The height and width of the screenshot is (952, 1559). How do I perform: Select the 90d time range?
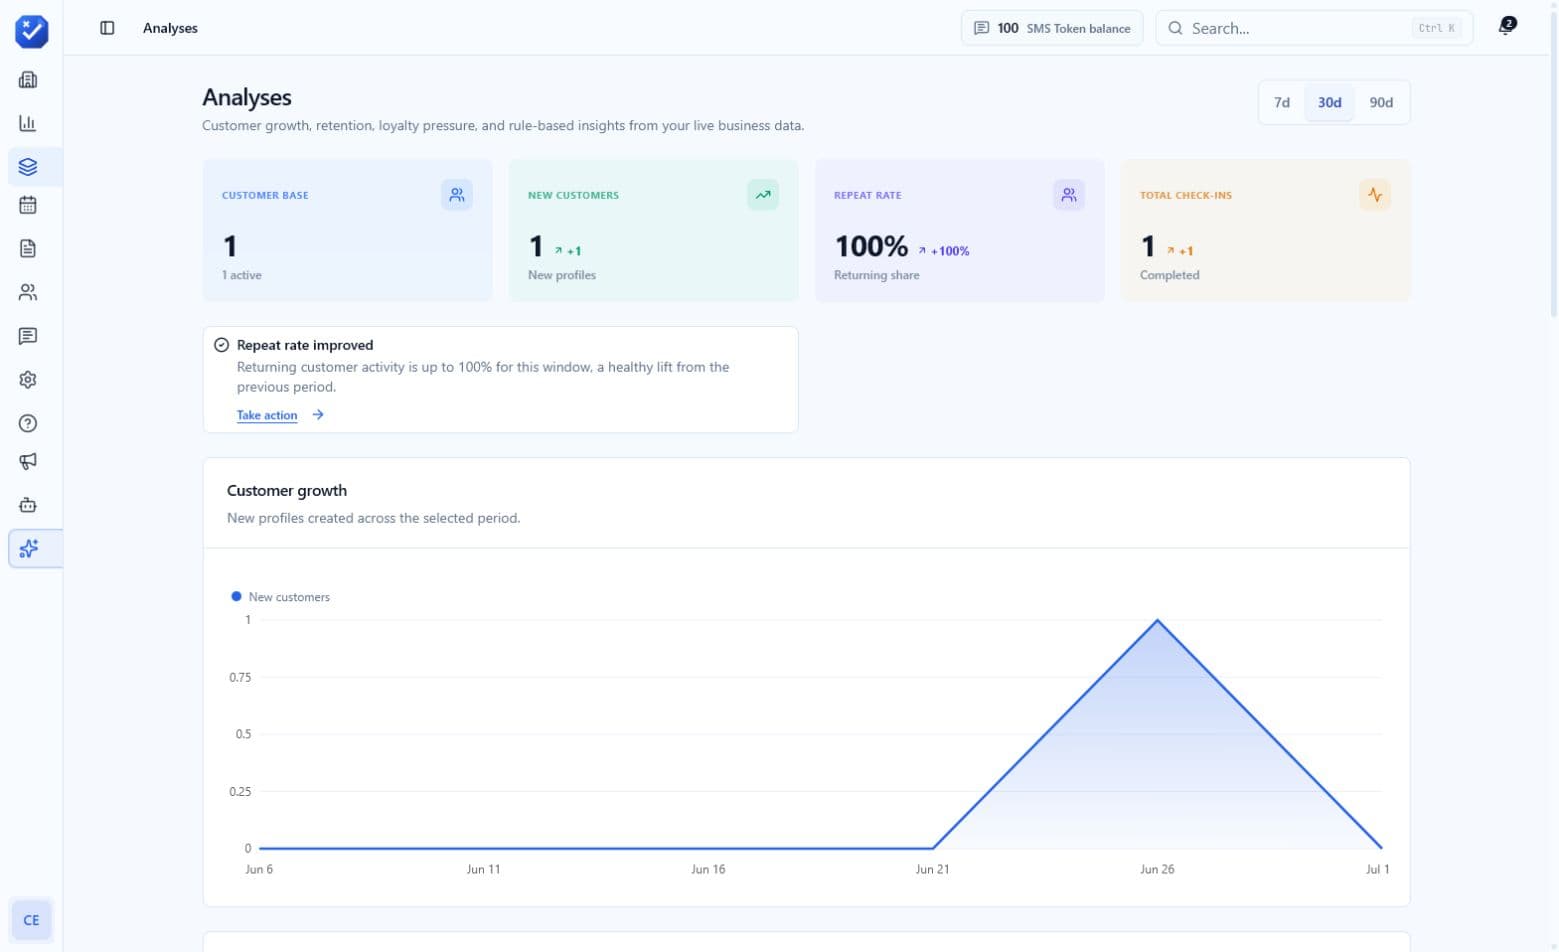tap(1381, 102)
